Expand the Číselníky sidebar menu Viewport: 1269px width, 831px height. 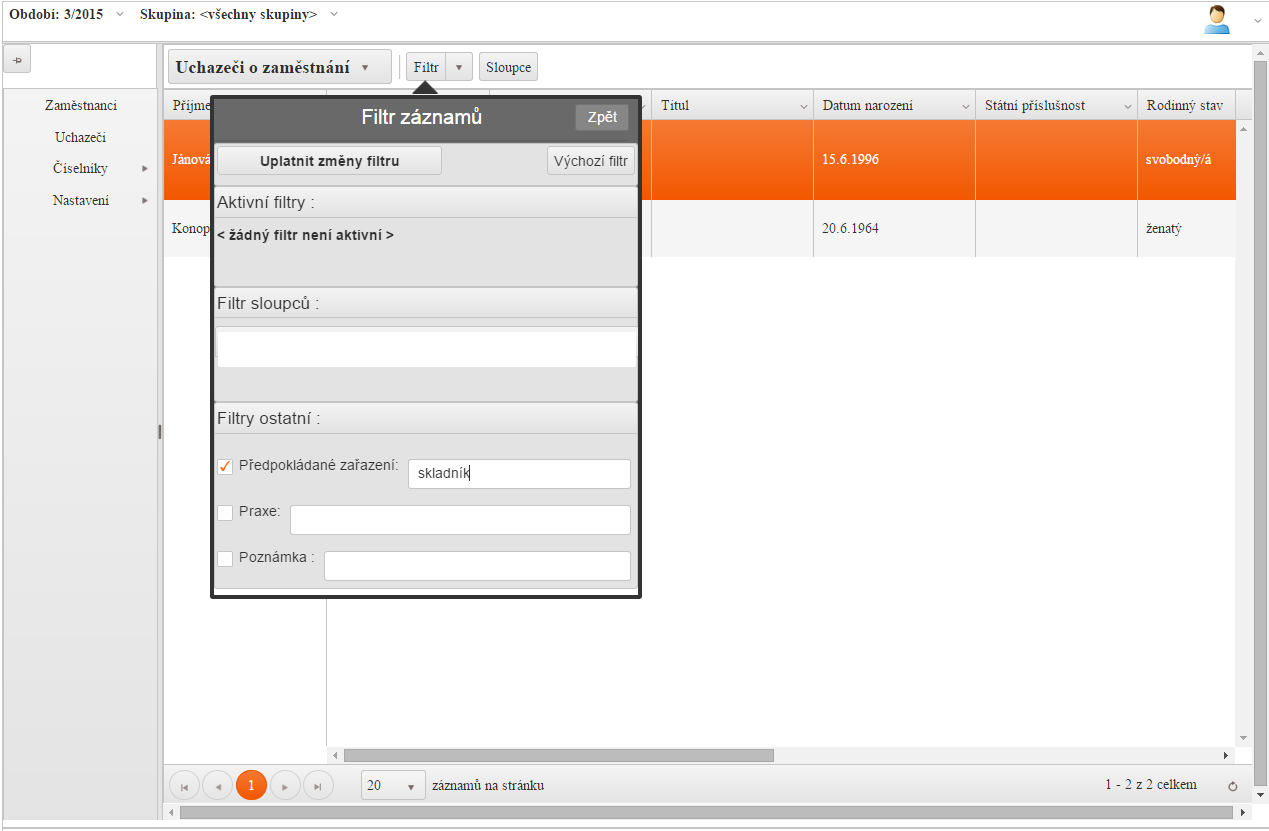click(81, 169)
